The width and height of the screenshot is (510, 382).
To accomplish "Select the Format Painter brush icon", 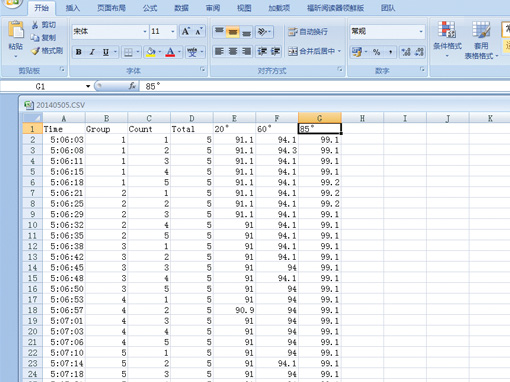I will (x=36, y=51).
